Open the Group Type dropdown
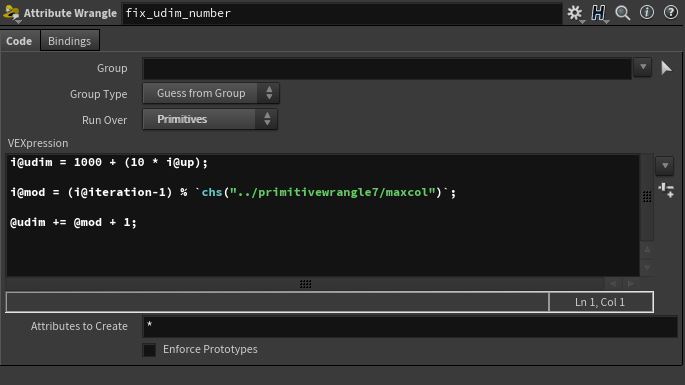 (211, 93)
